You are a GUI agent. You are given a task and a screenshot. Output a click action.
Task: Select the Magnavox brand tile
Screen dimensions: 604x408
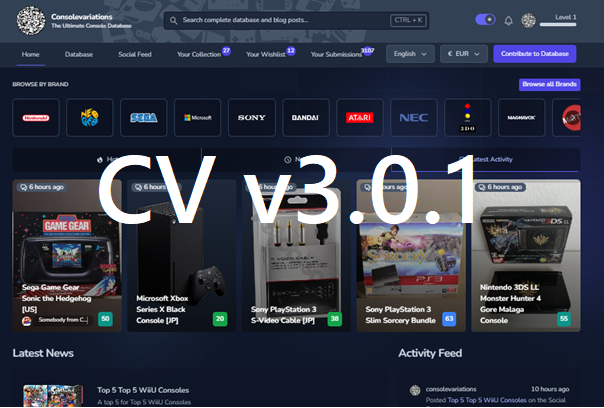tap(522, 118)
